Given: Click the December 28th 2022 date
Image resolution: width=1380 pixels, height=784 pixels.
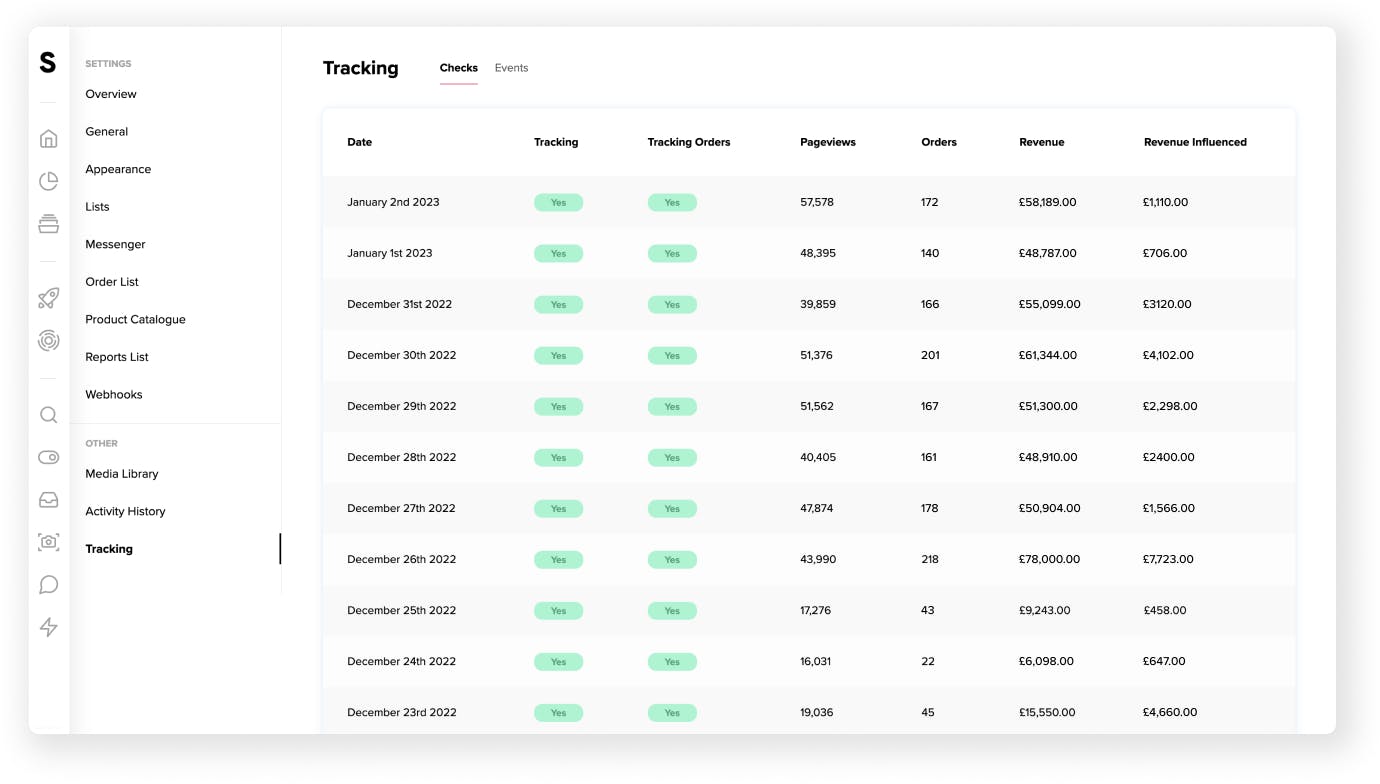Looking at the screenshot, I should click(x=402, y=457).
